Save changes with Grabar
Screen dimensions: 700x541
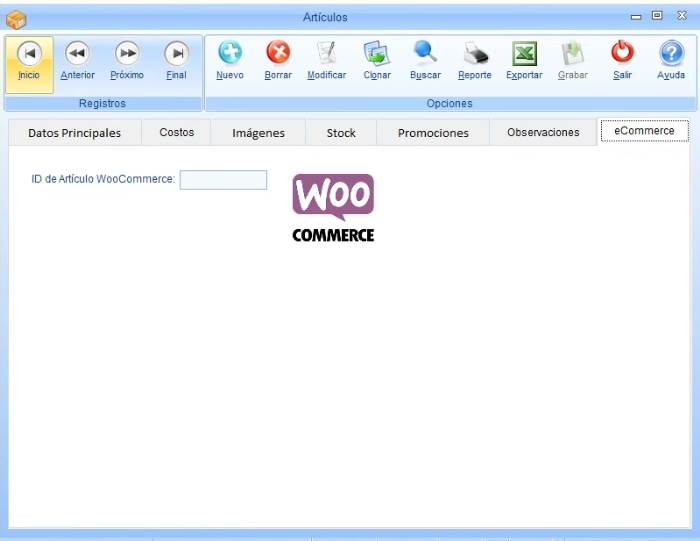pyautogui.click(x=573, y=61)
